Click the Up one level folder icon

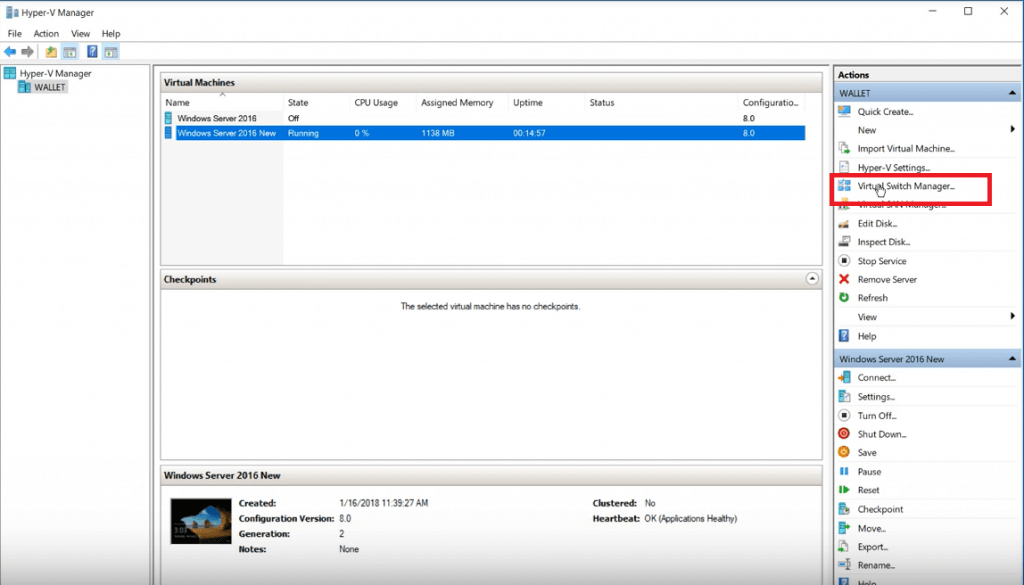click(x=51, y=52)
